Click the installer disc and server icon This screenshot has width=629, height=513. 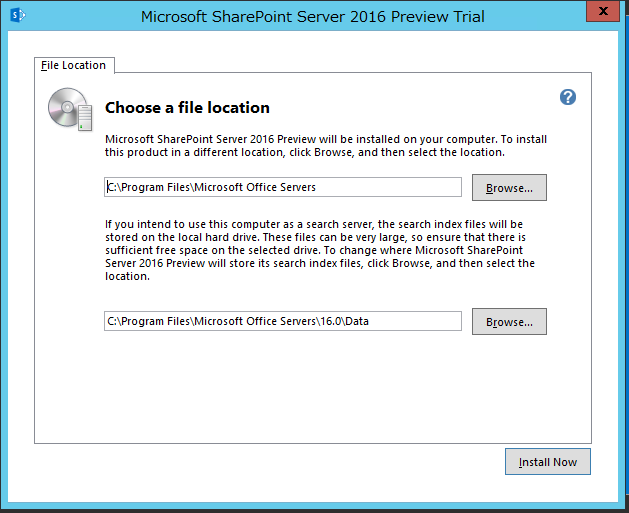[71, 109]
